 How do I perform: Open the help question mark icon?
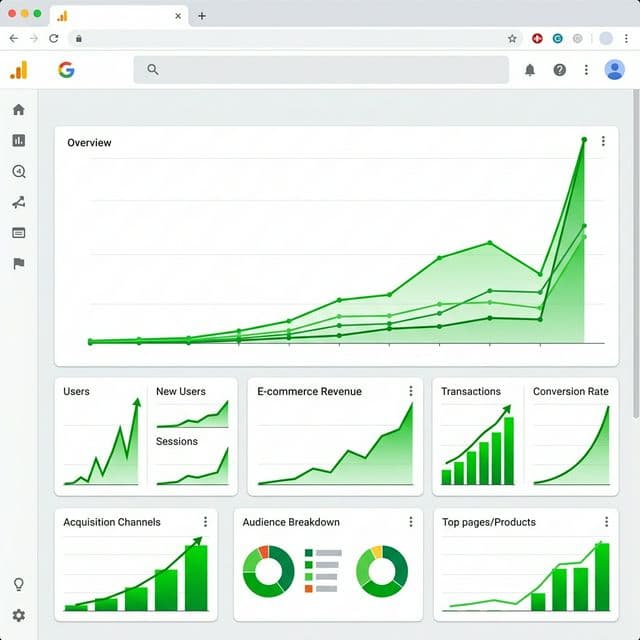tap(559, 70)
